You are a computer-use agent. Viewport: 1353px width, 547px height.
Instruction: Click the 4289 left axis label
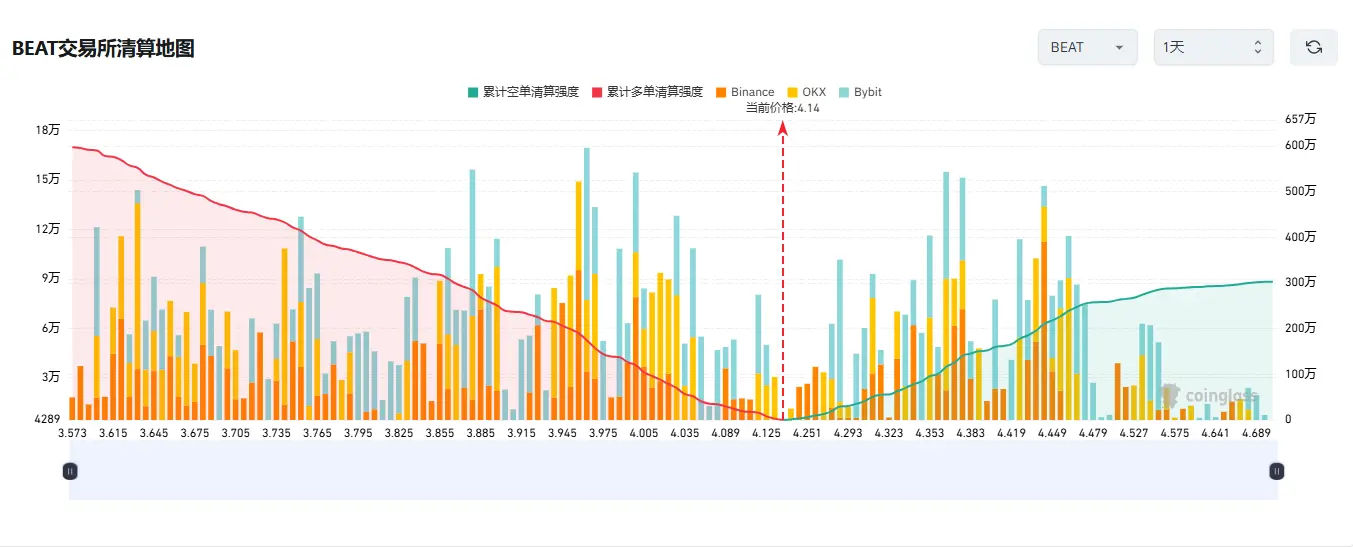tap(48, 418)
